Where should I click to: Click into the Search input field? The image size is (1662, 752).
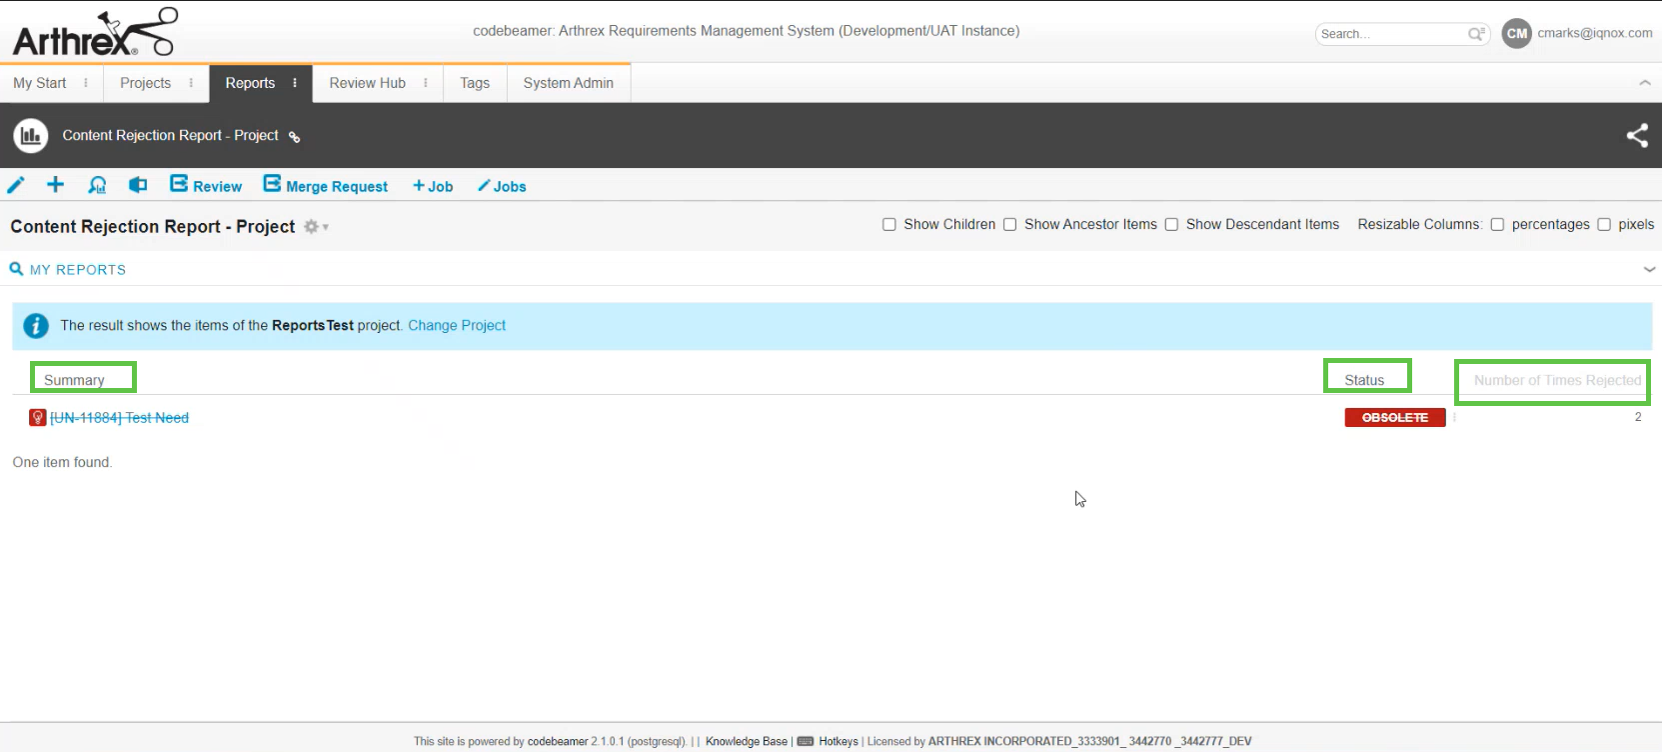point(1390,34)
